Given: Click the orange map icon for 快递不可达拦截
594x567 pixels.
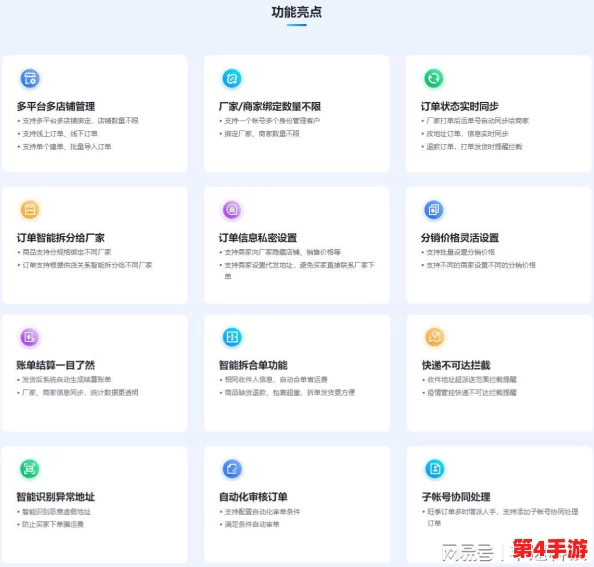Looking at the screenshot, I should [434, 337].
